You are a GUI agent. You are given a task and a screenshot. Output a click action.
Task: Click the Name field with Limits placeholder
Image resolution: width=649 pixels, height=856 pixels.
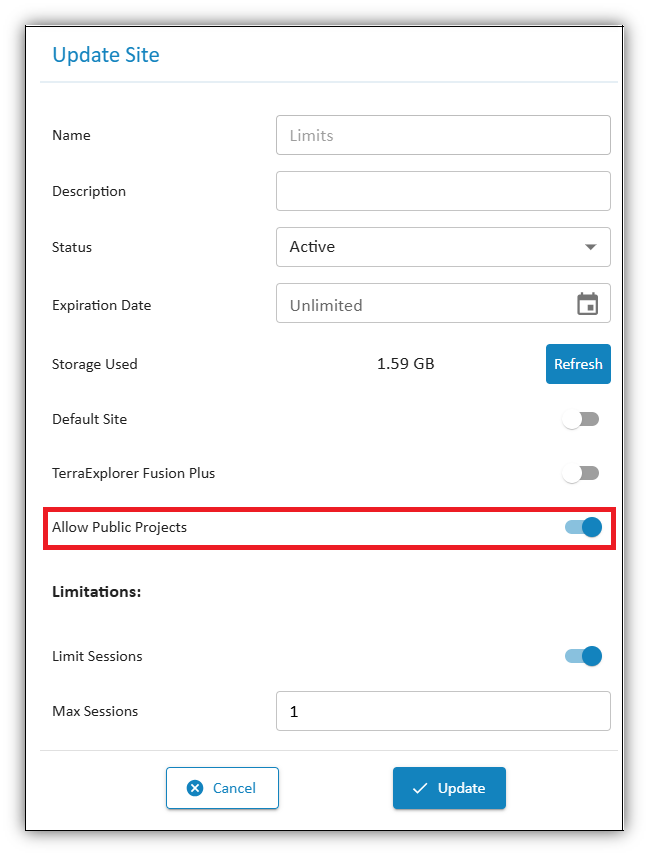pos(443,135)
